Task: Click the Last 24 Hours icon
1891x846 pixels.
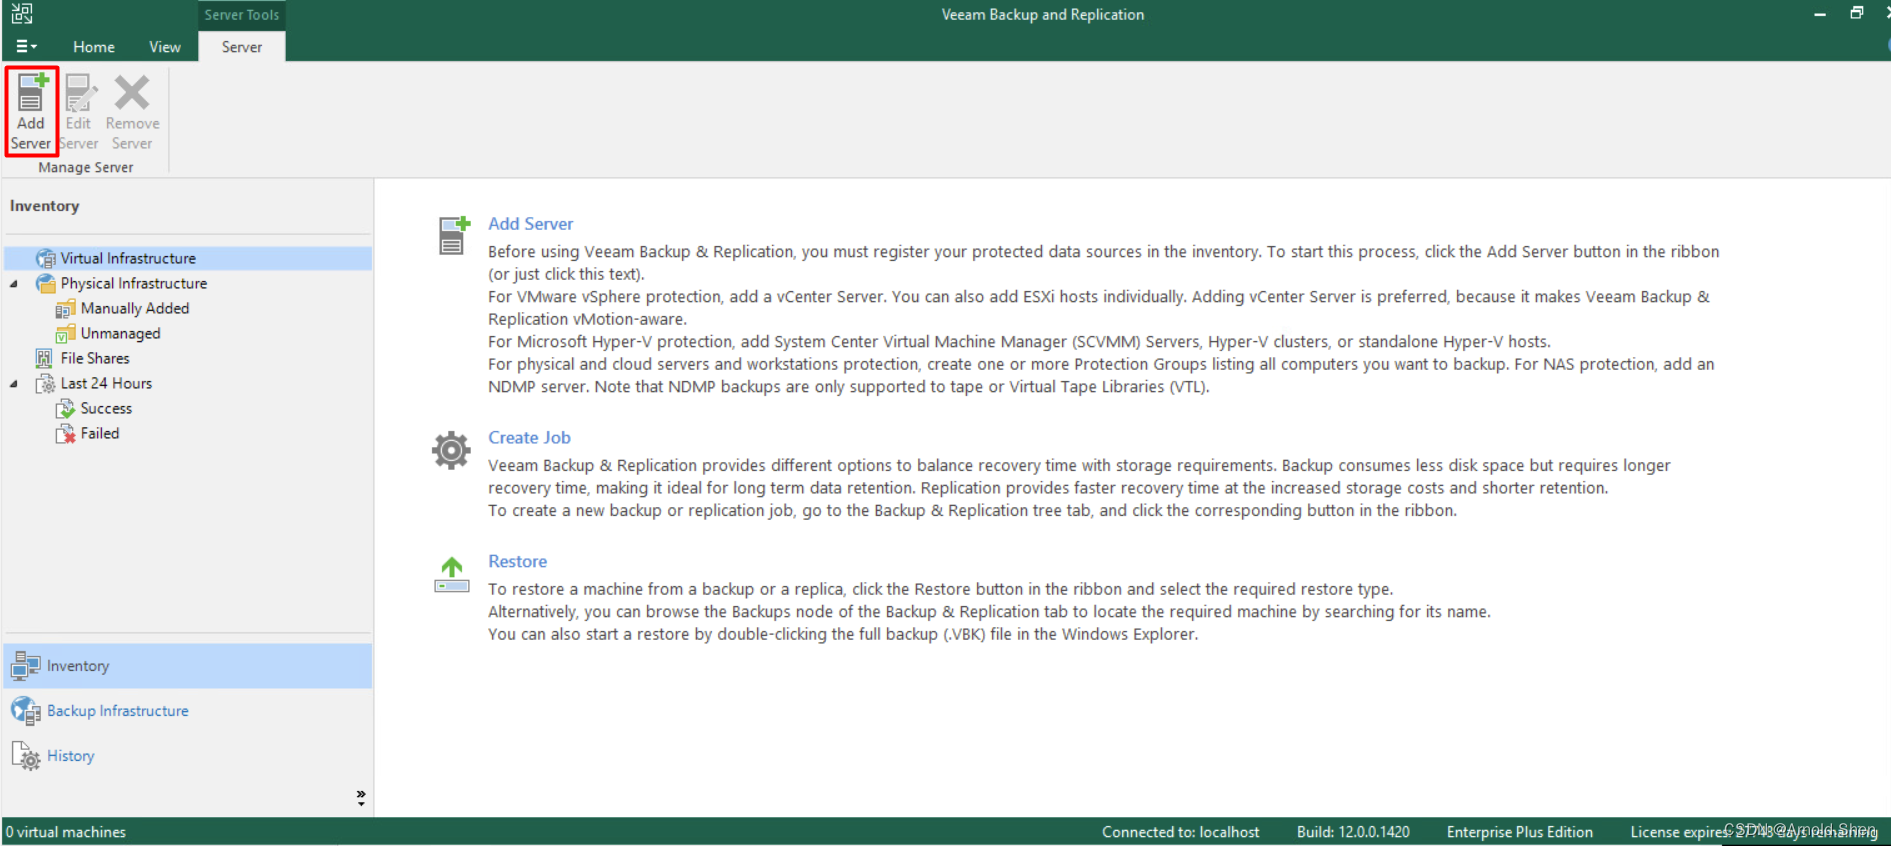Action: (x=45, y=383)
